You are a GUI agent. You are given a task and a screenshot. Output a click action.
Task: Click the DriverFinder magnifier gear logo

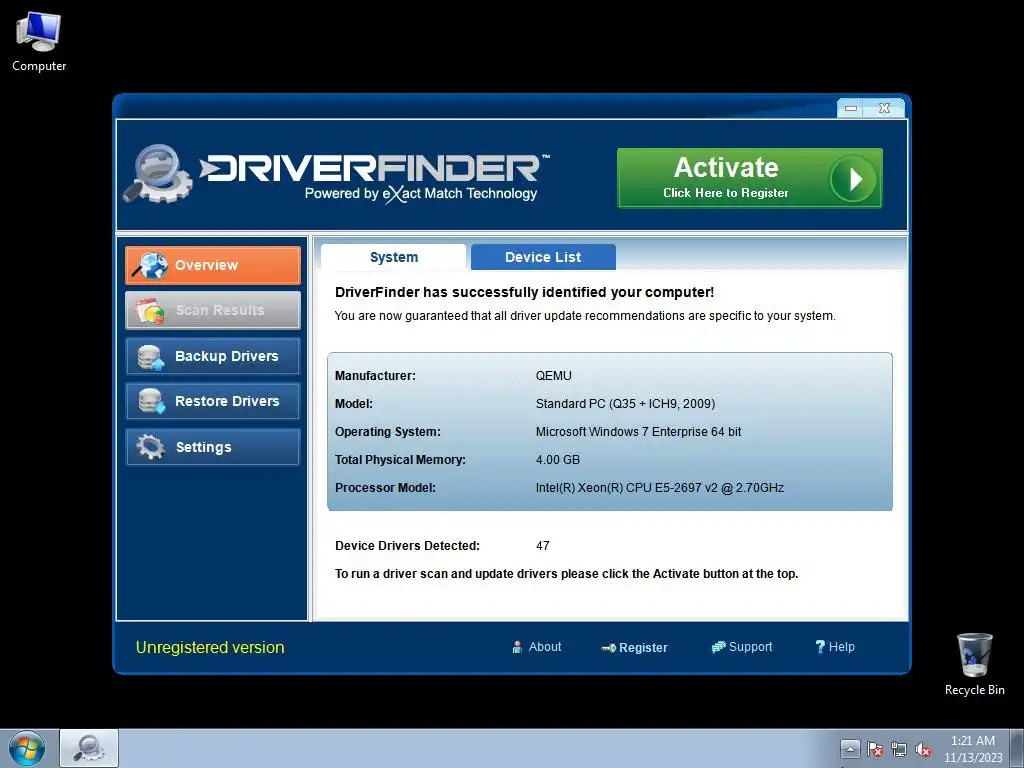coord(157,173)
